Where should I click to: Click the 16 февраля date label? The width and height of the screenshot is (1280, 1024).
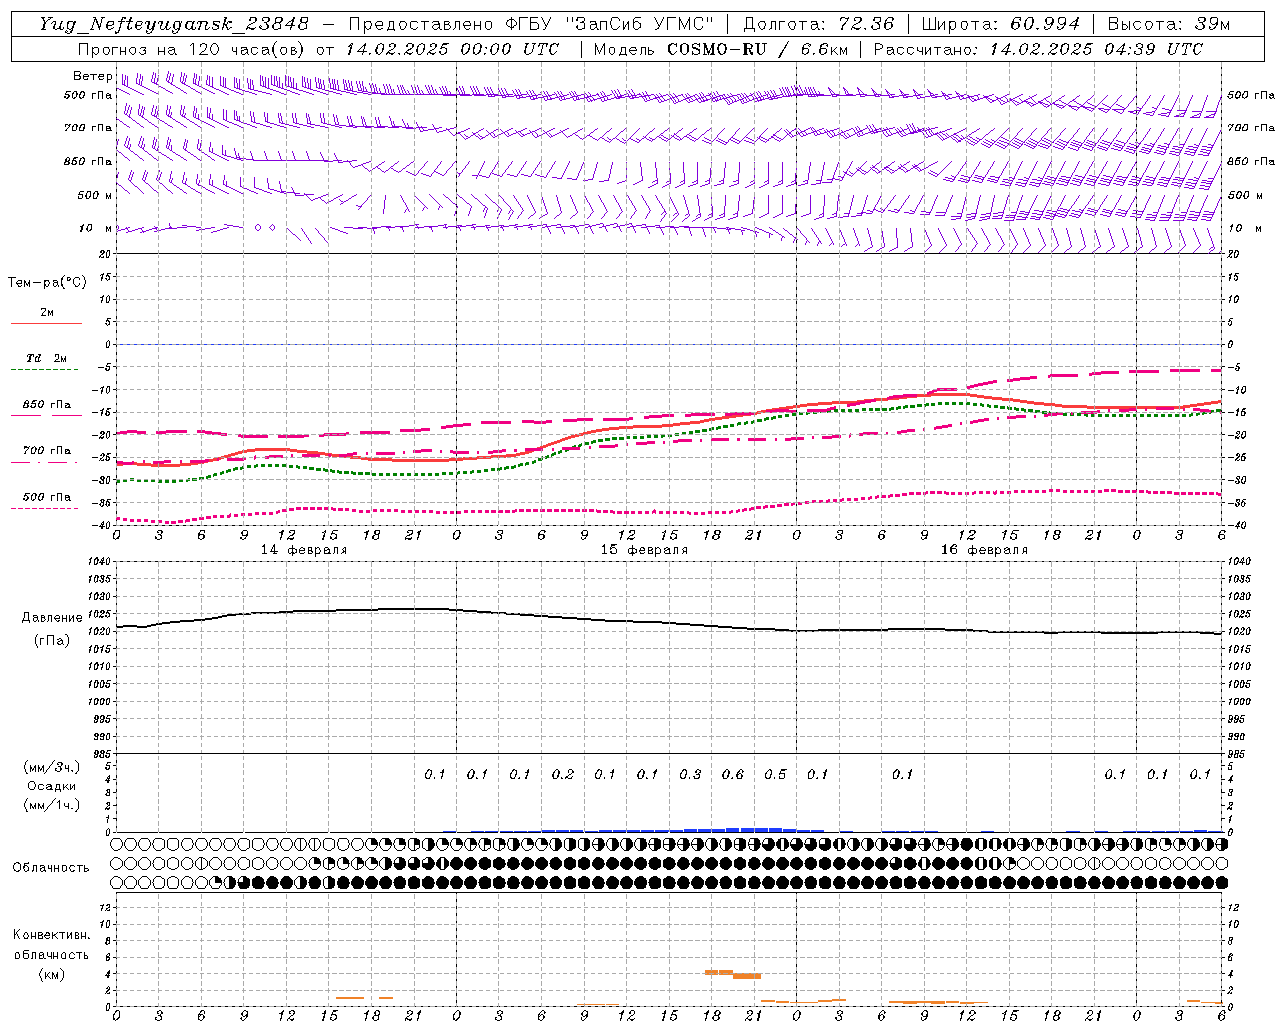(x=984, y=550)
